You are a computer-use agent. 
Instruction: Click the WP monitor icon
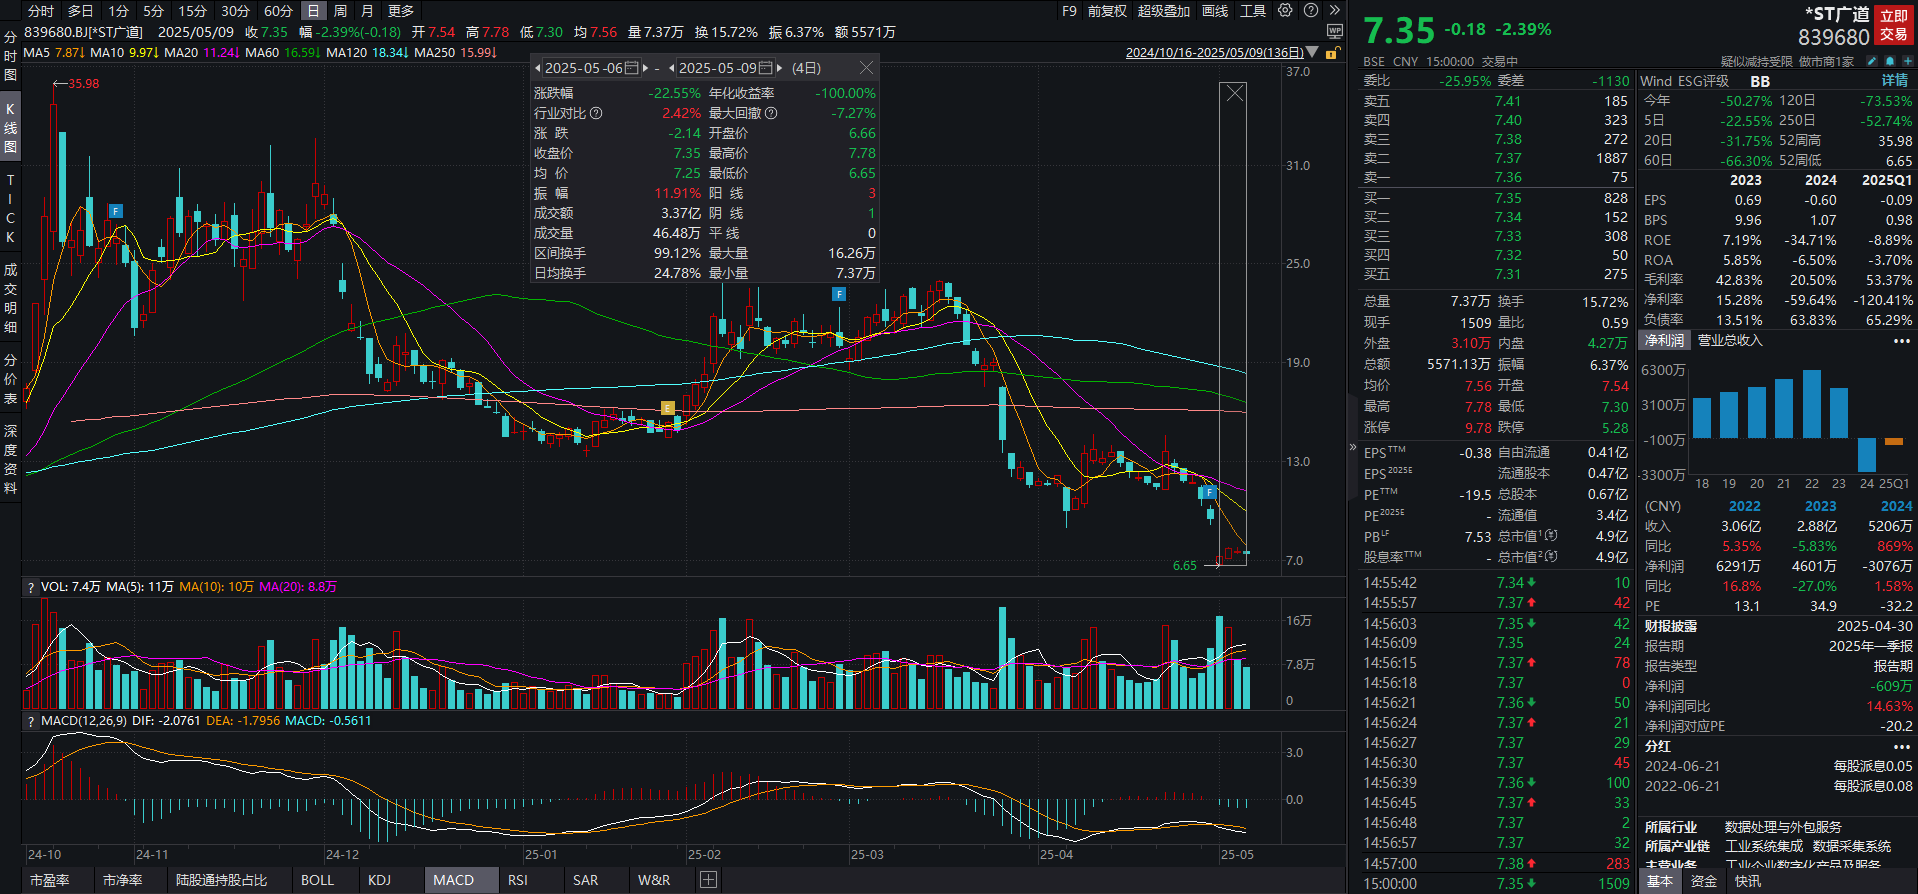pyautogui.click(x=1334, y=32)
